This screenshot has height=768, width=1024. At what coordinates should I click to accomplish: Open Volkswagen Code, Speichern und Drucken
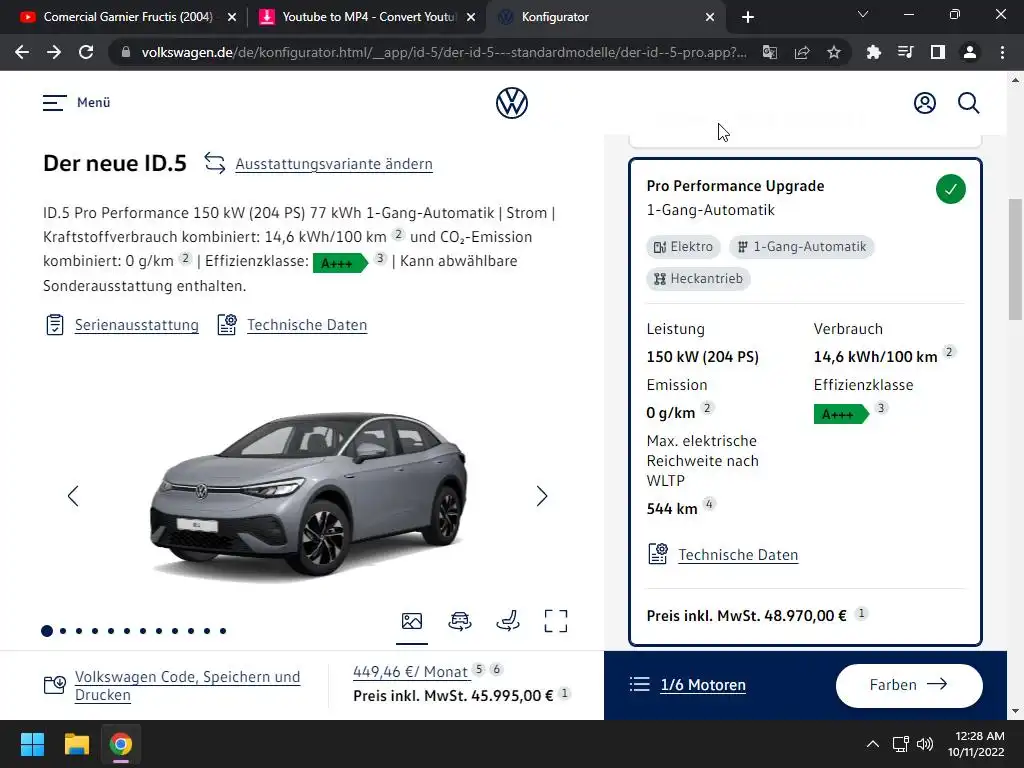point(187,685)
